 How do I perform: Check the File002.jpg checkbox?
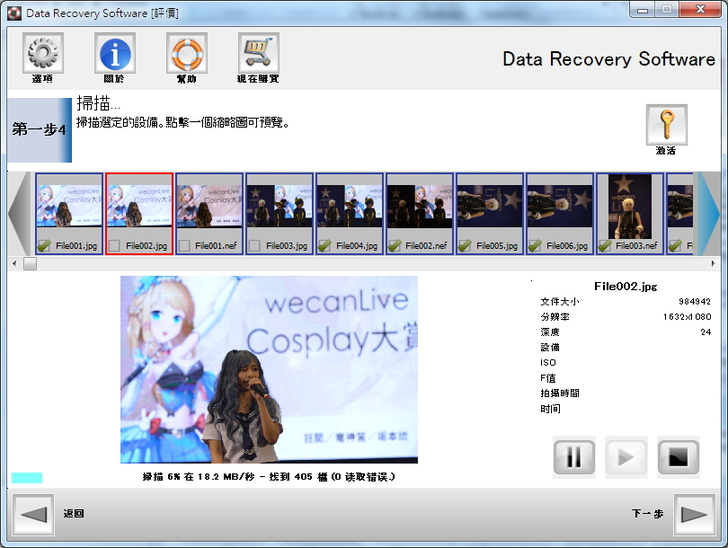pos(114,246)
